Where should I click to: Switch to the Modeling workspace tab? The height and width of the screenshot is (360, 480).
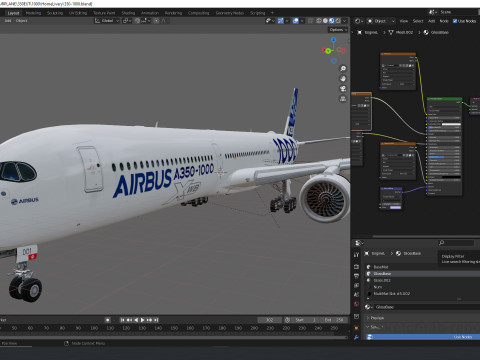pyautogui.click(x=33, y=13)
